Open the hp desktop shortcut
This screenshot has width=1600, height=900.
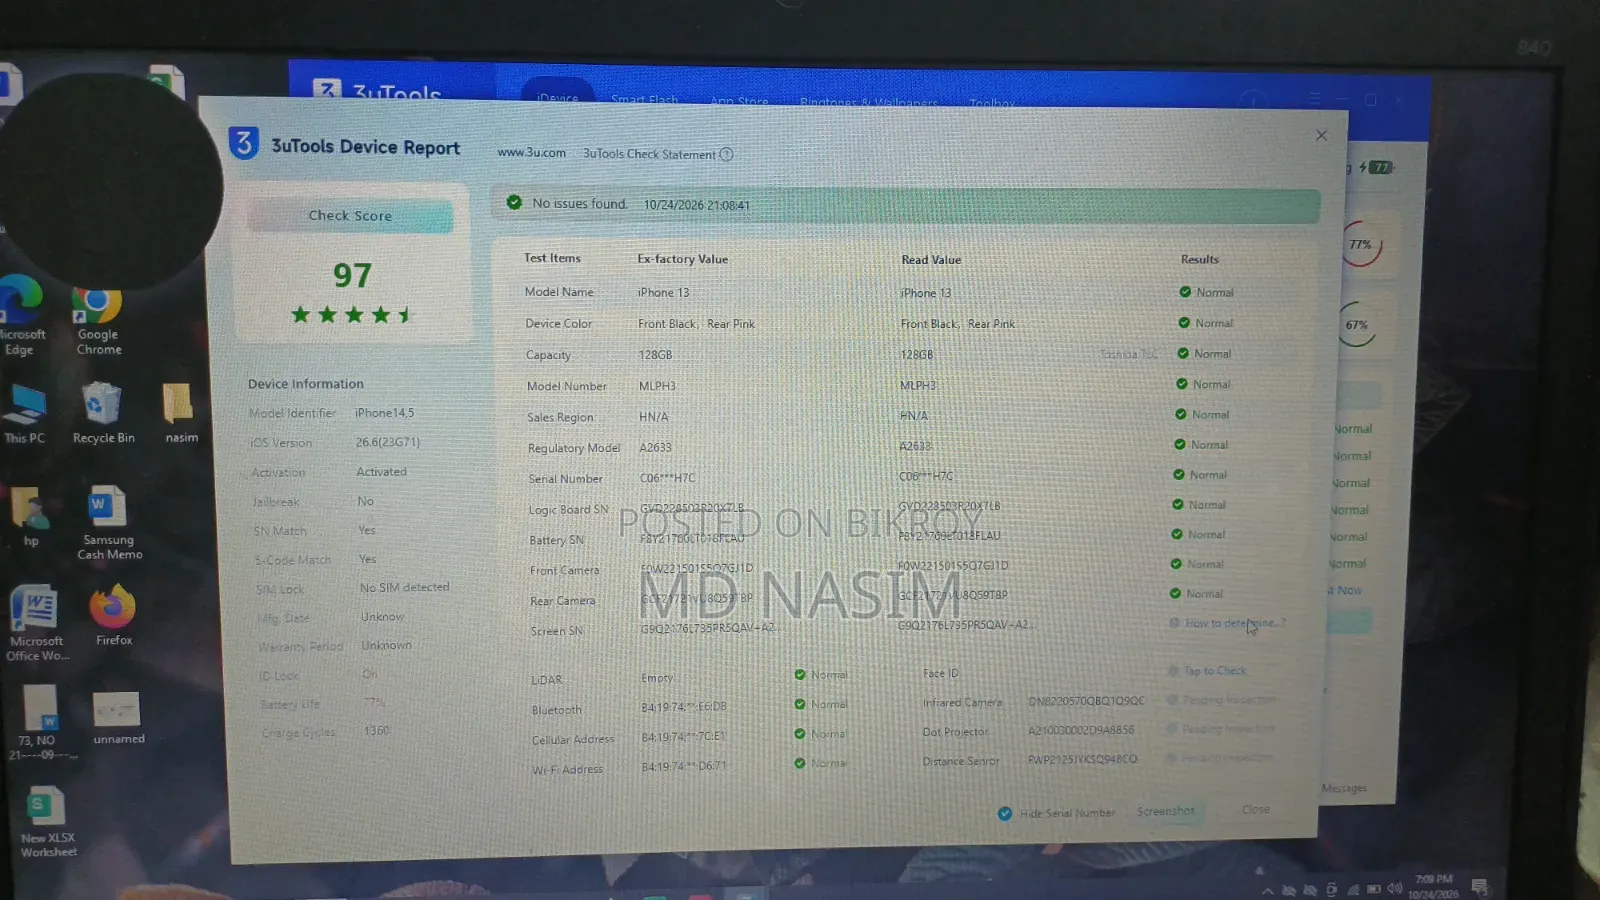click(x=30, y=517)
